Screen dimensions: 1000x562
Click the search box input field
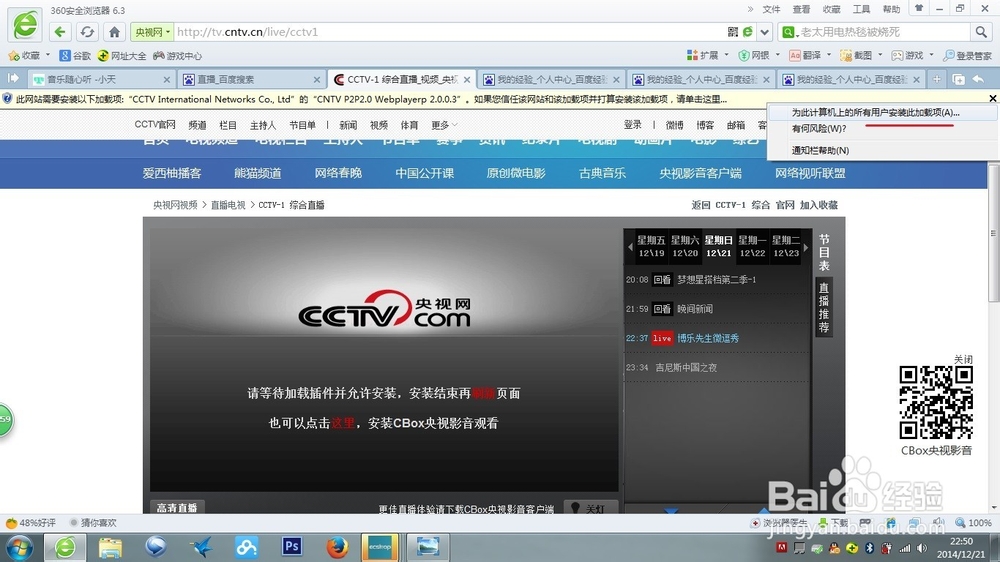pyautogui.click(x=884, y=32)
